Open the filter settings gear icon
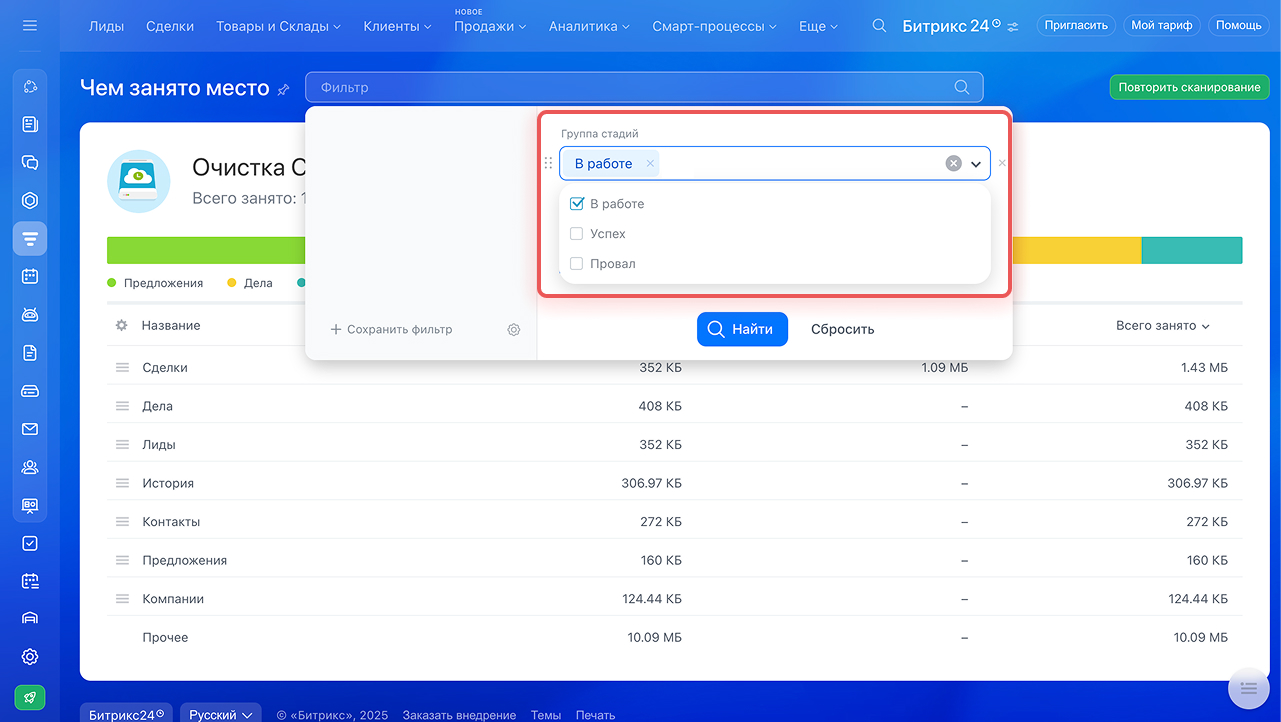 coord(514,329)
